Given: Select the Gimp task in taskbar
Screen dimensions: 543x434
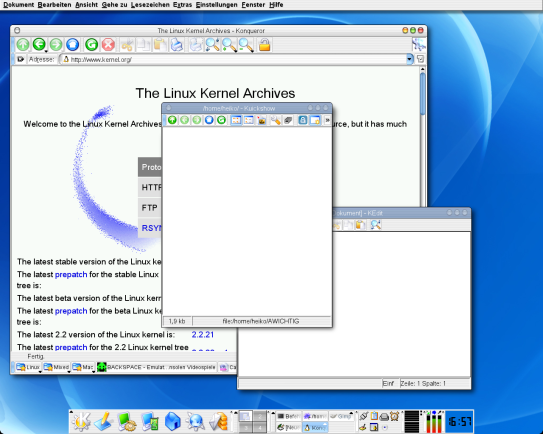Looking at the screenshot, I should 340,416.
